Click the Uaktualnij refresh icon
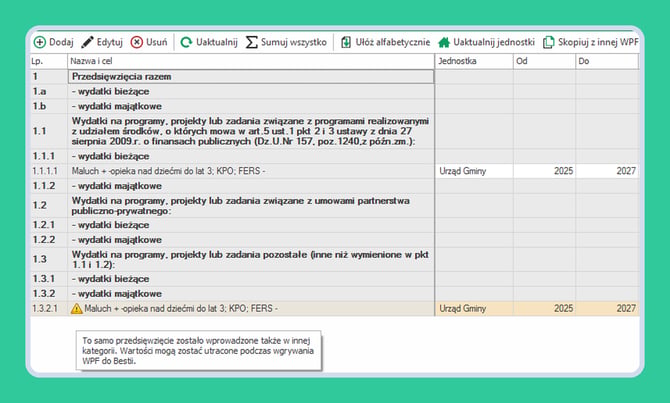The height and width of the screenshot is (403, 670). (x=186, y=42)
